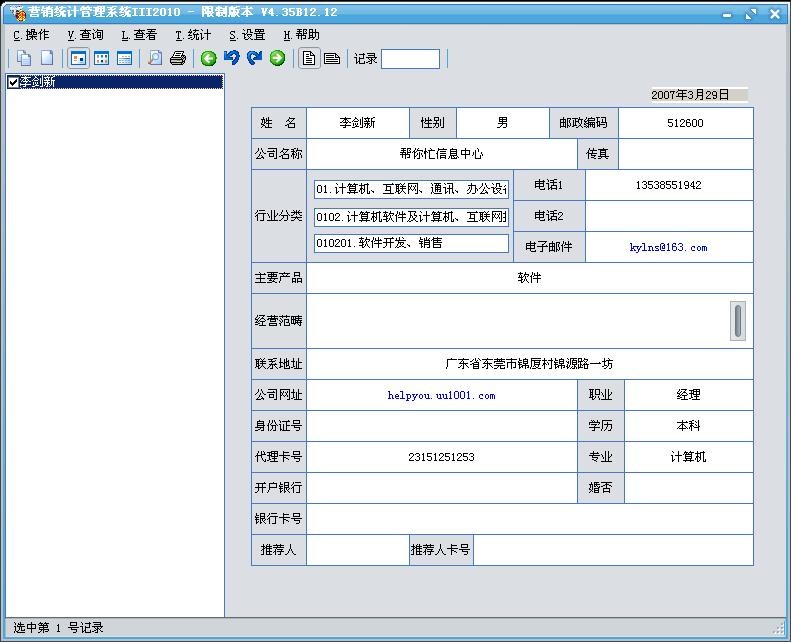Open print preview magnifier icon
The height and width of the screenshot is (642, 791).
[155, 59]
